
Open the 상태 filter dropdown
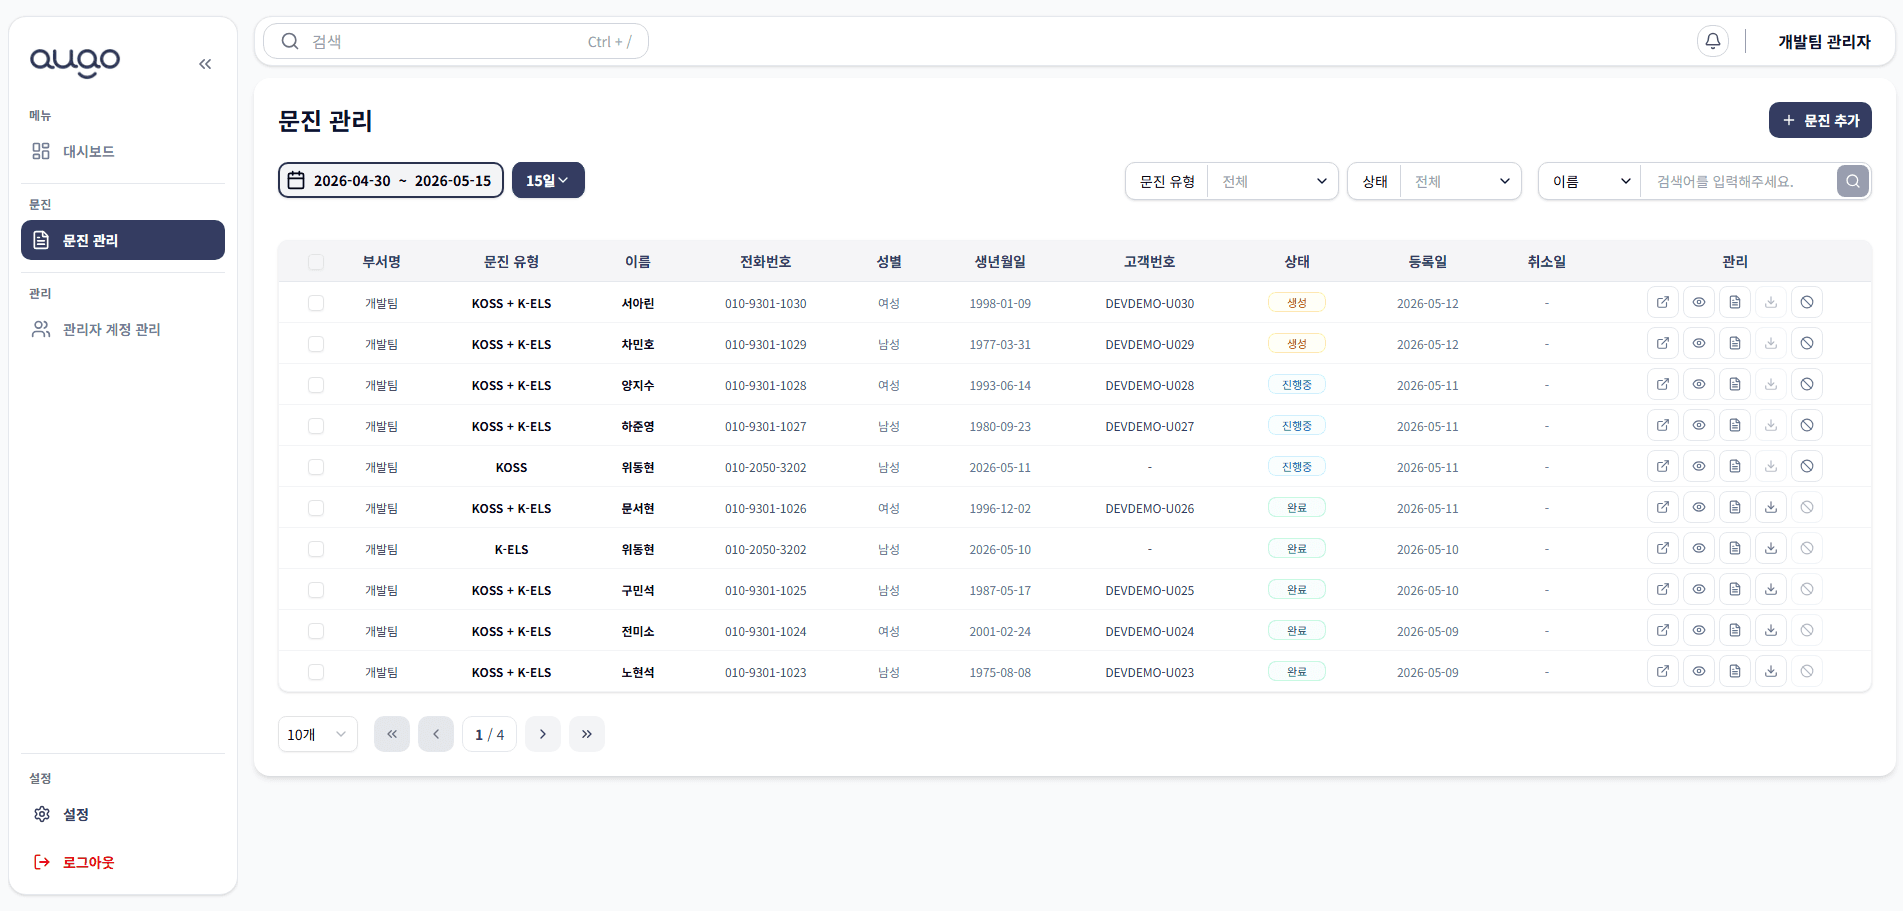(x=1434, y=181)
